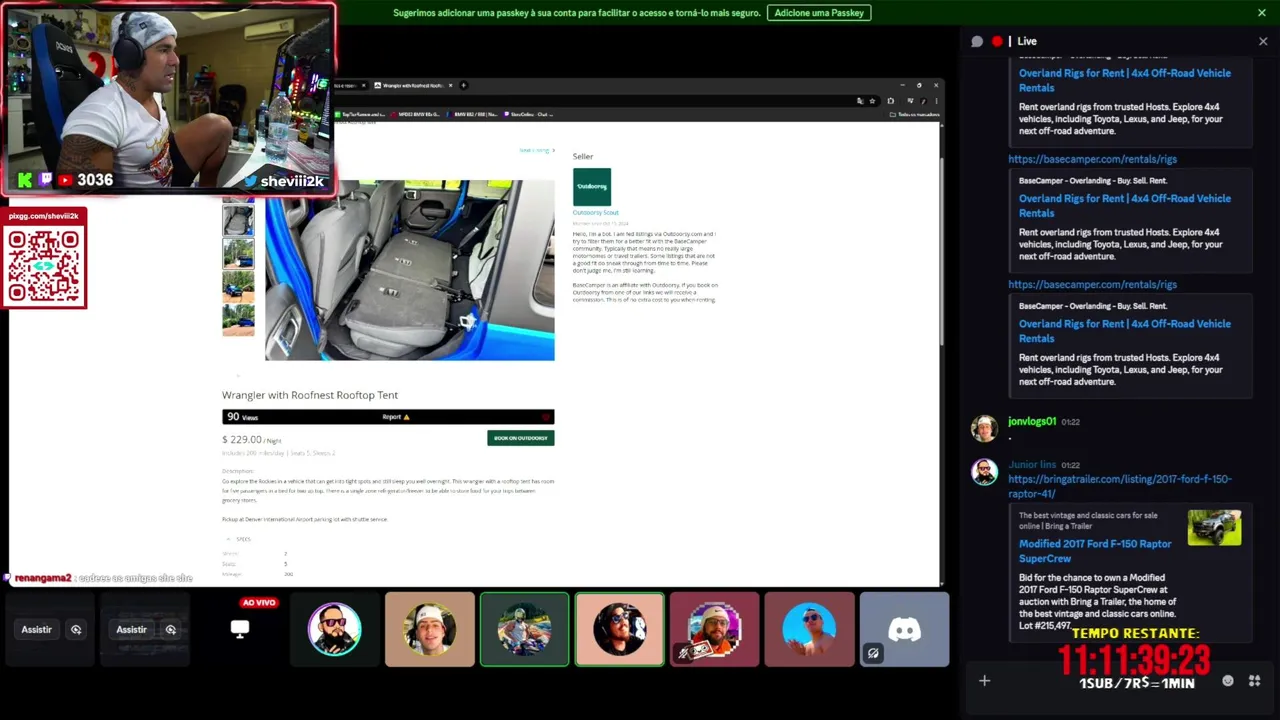This screenshot has height=720, width=1280.
Task: Click the Outdoorsy seller logo
Action: 591,187
